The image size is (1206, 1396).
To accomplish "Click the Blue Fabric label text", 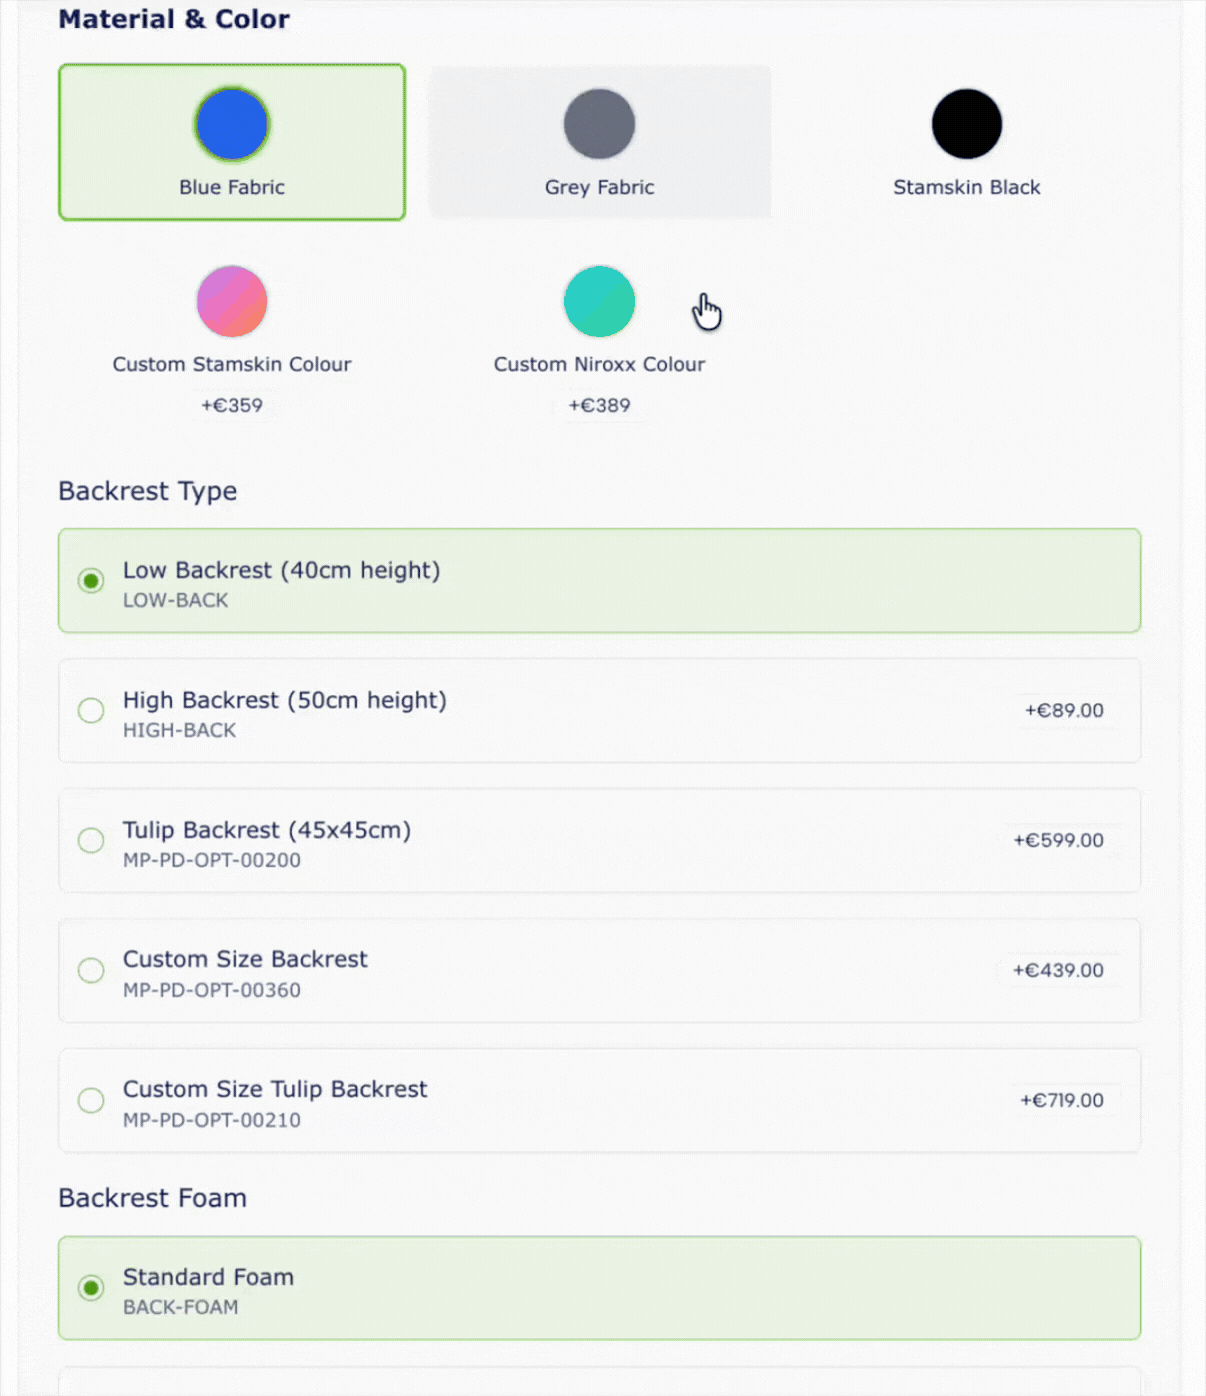I will (x=232, y=188).
